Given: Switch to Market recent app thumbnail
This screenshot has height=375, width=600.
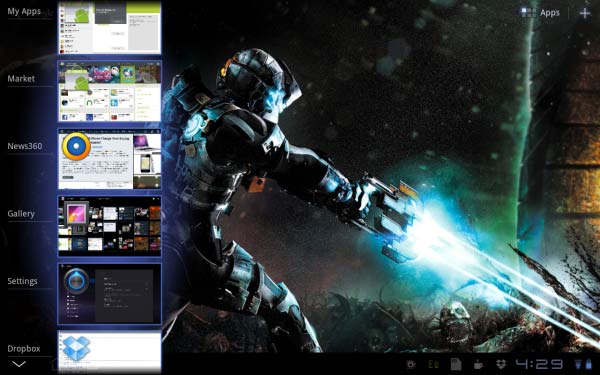Looking at the screenshot, I should coord(109,91).
